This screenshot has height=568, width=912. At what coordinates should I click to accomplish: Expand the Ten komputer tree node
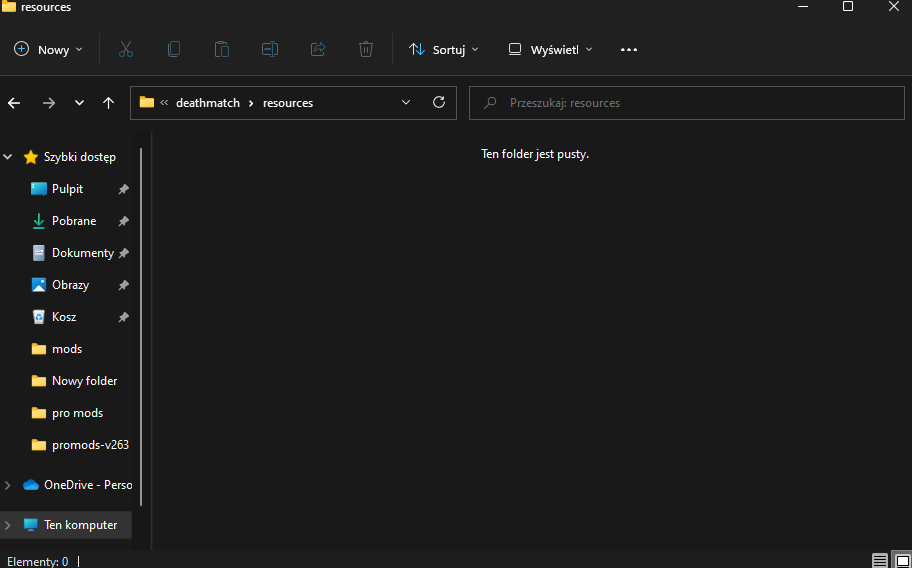click(x=8, y=525)
